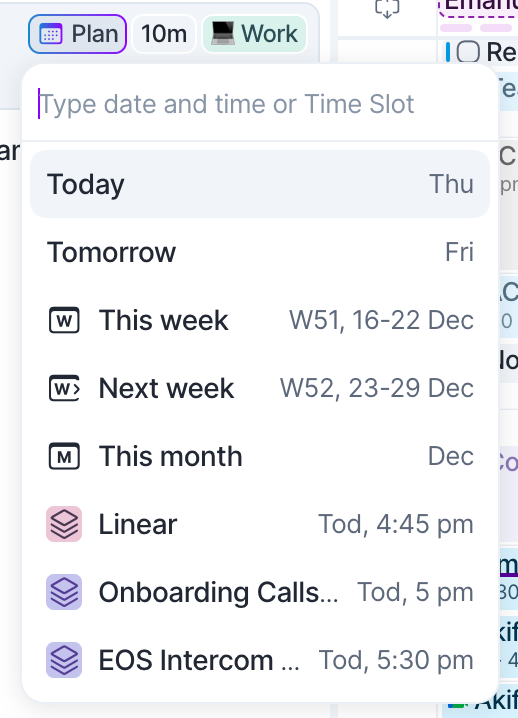The image size is (518, 718).
Task: Pick Onboarding Calls slot at 5 pm
Action: tap(260, 592)
